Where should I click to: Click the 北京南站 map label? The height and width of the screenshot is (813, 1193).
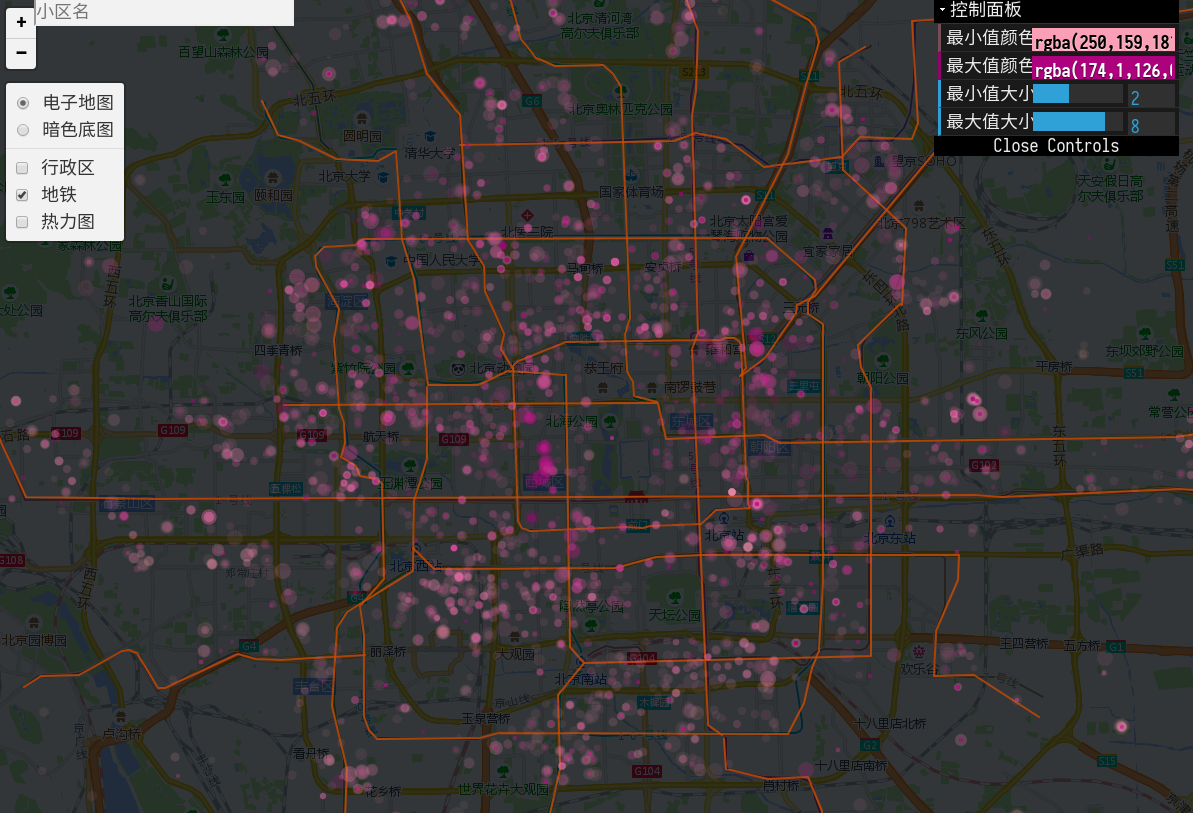[x=581, y=679]
